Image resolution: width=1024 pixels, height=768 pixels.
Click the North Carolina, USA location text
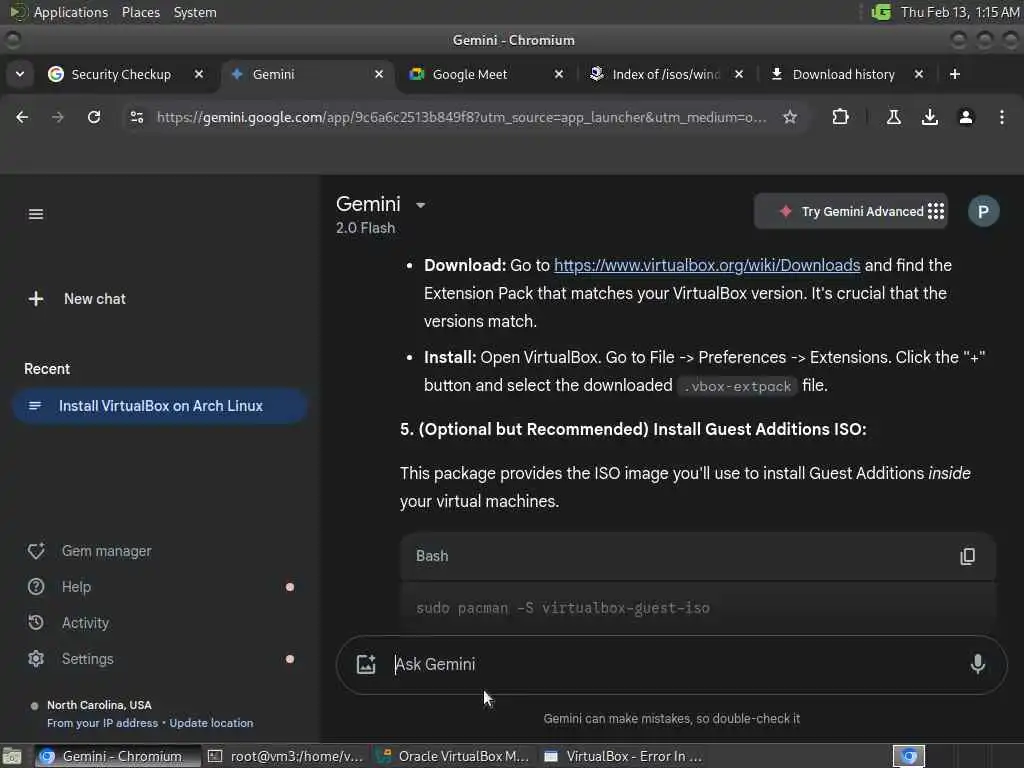[99, 705]
